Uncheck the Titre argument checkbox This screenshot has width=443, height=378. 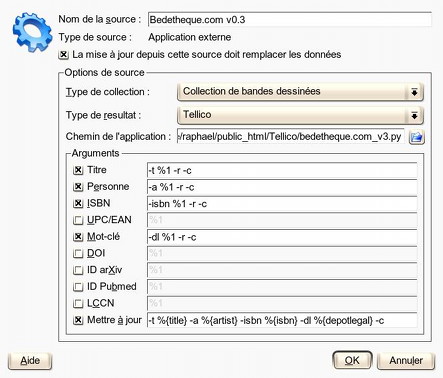click(x=78, y=170)
